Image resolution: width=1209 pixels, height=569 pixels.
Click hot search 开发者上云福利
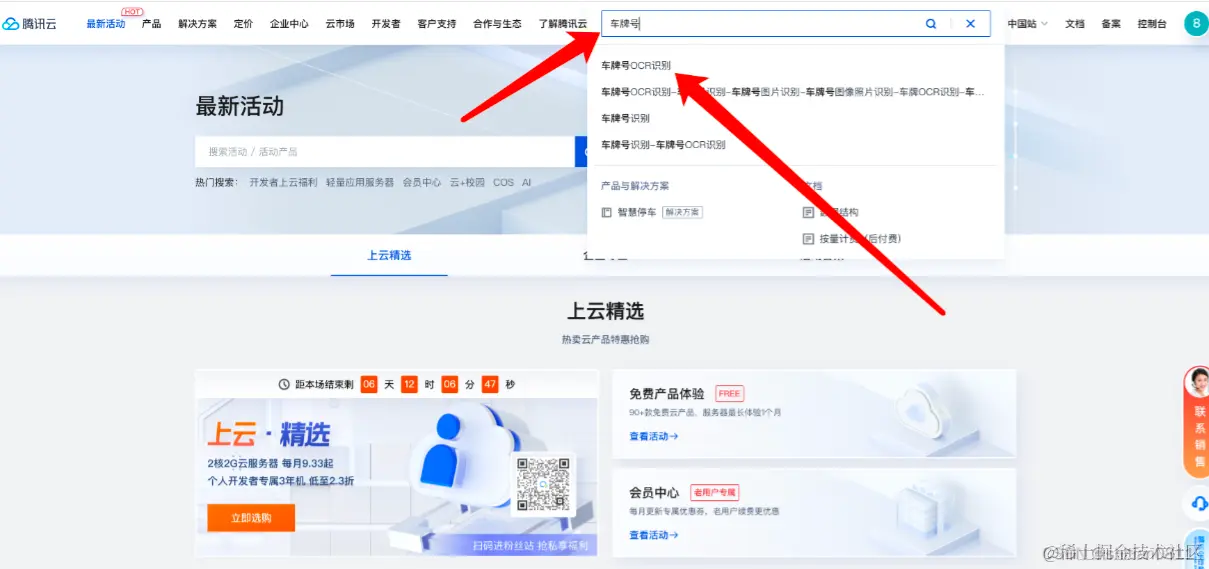point(283,183)
